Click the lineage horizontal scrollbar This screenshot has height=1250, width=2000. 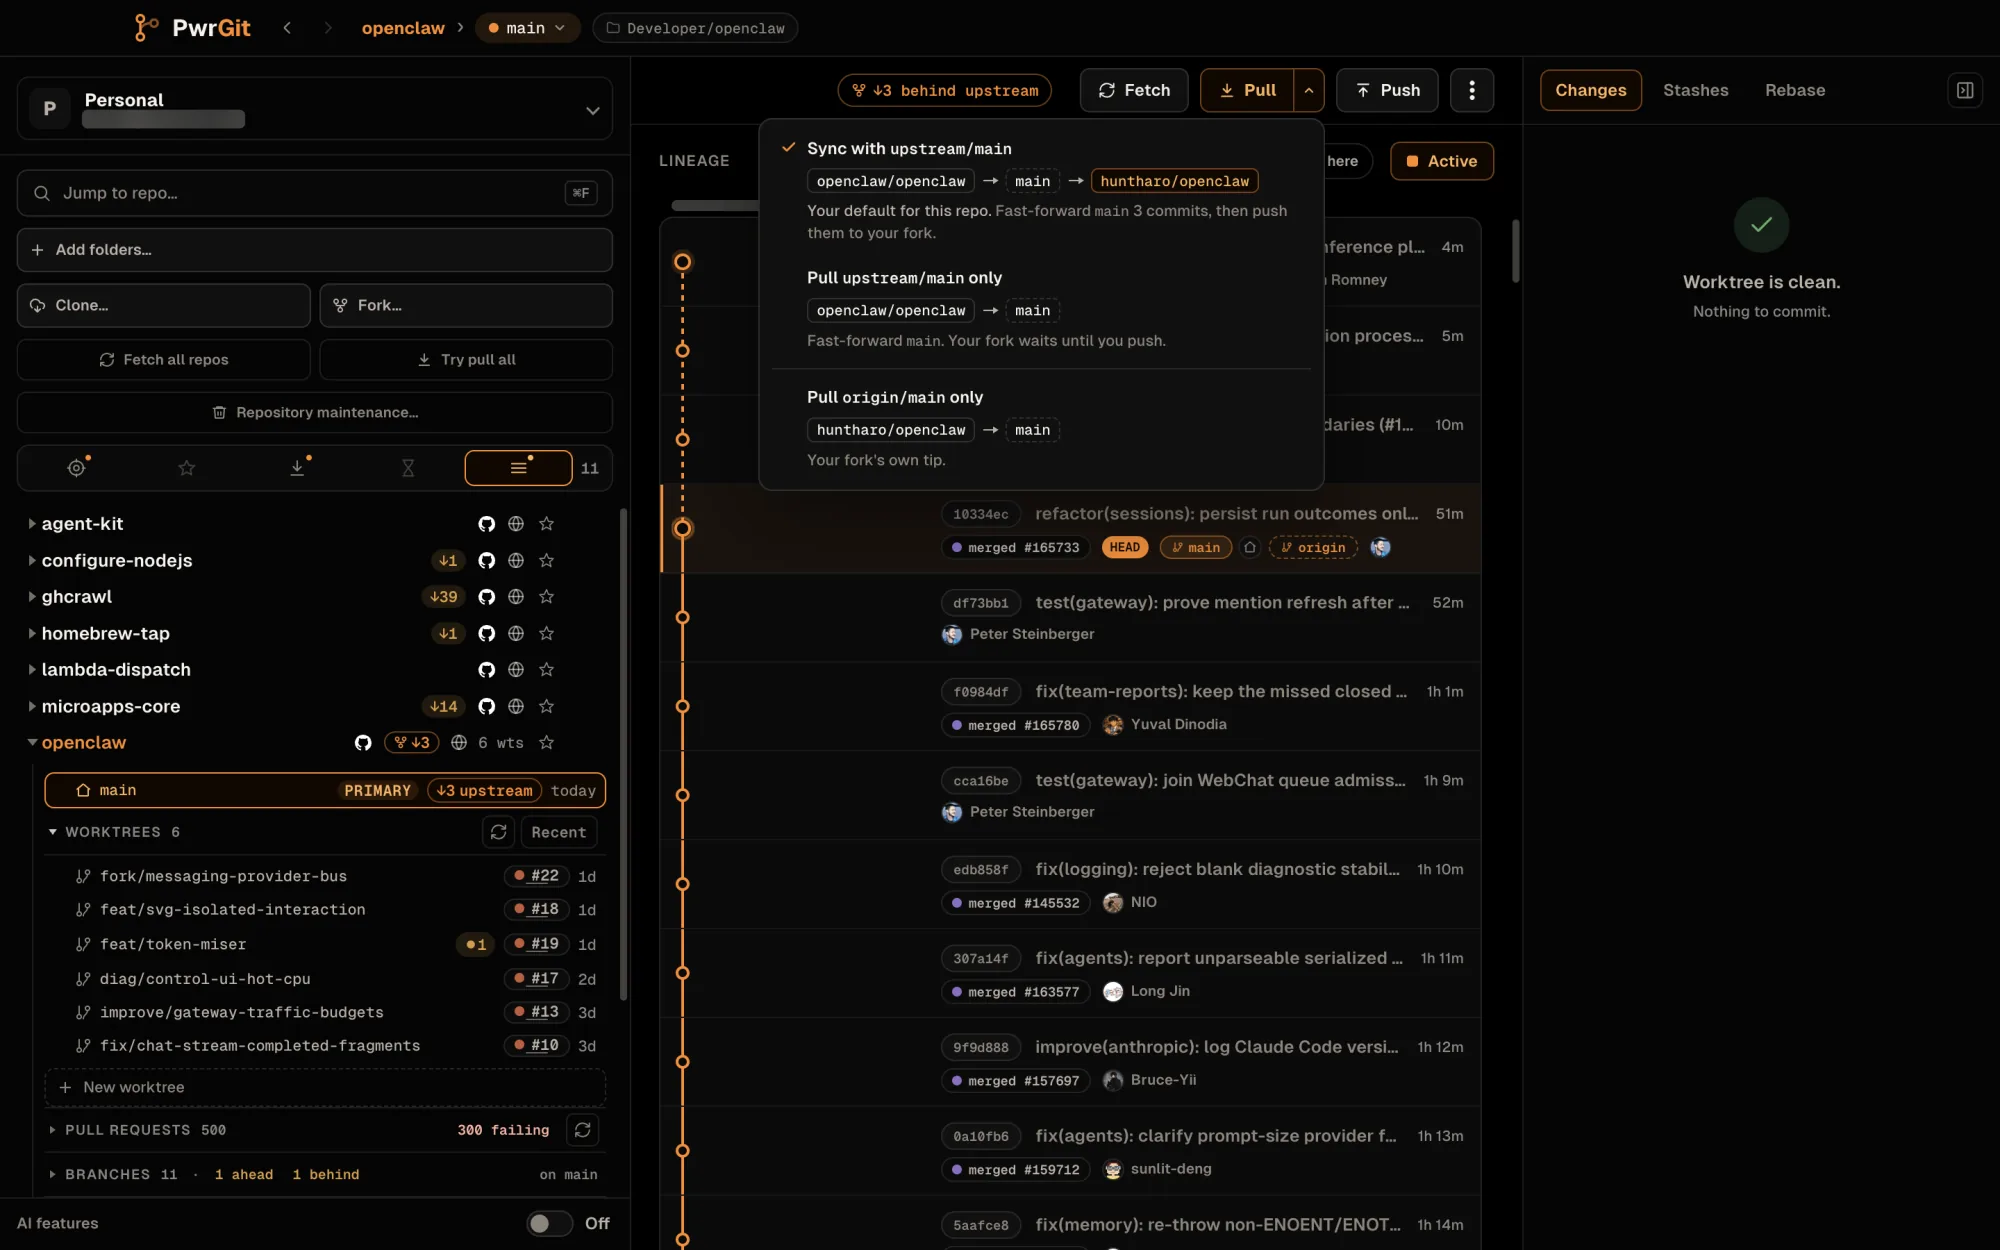(714, 205)
